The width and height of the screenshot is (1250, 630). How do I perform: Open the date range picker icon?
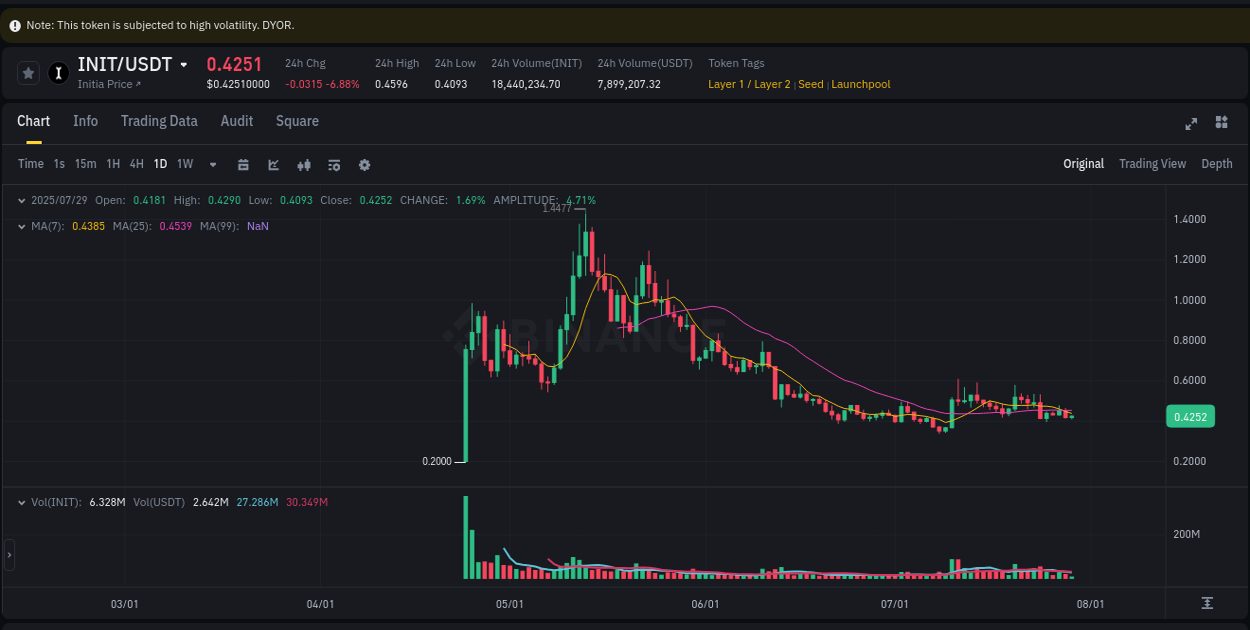coord(243,164)
